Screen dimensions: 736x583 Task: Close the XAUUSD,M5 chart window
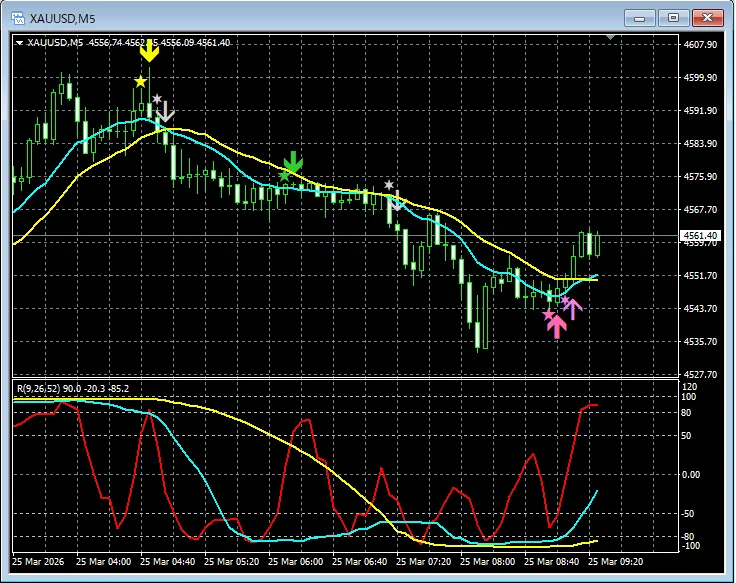(x=707, y=18)
